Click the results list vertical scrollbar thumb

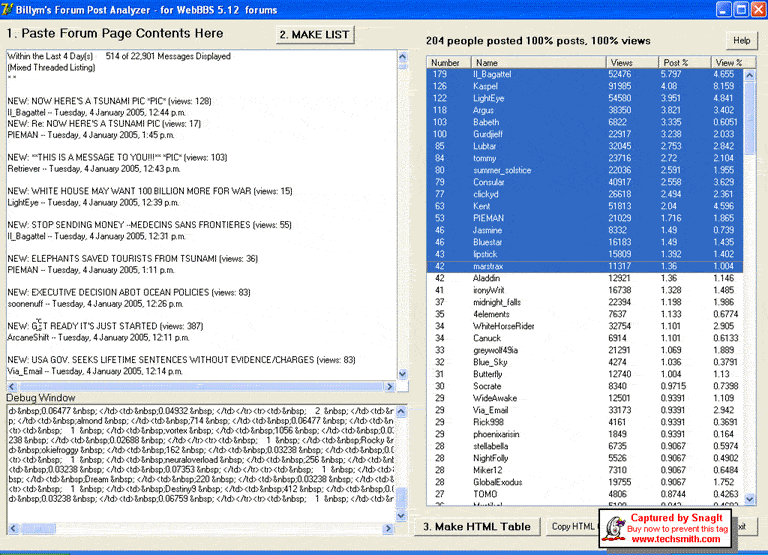[749, 118]
